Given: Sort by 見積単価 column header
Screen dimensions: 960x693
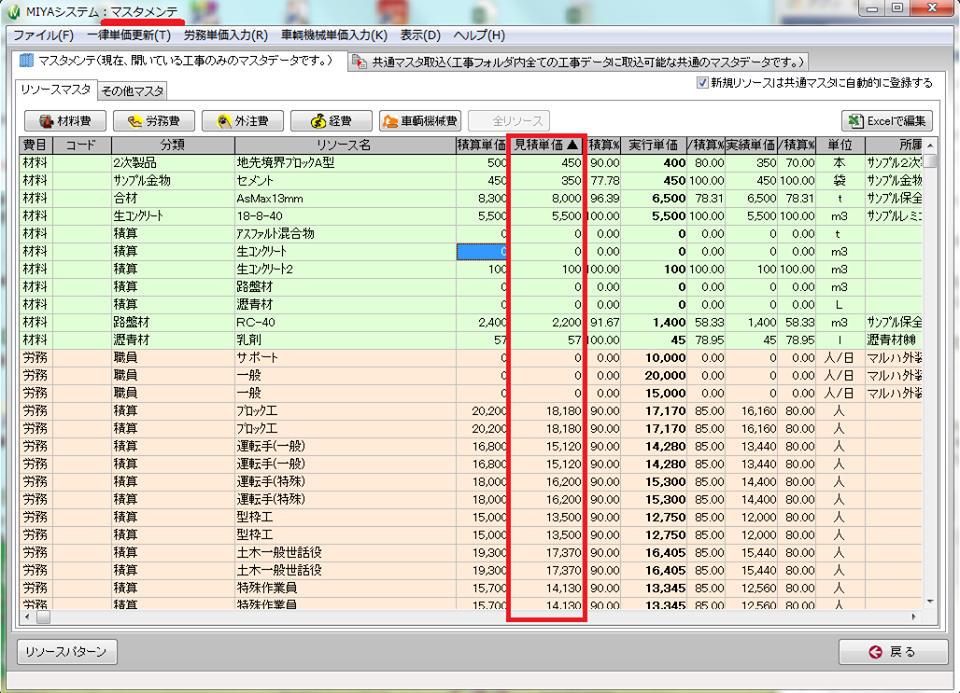Looking at the screenshot, I should tap(546, 145).
